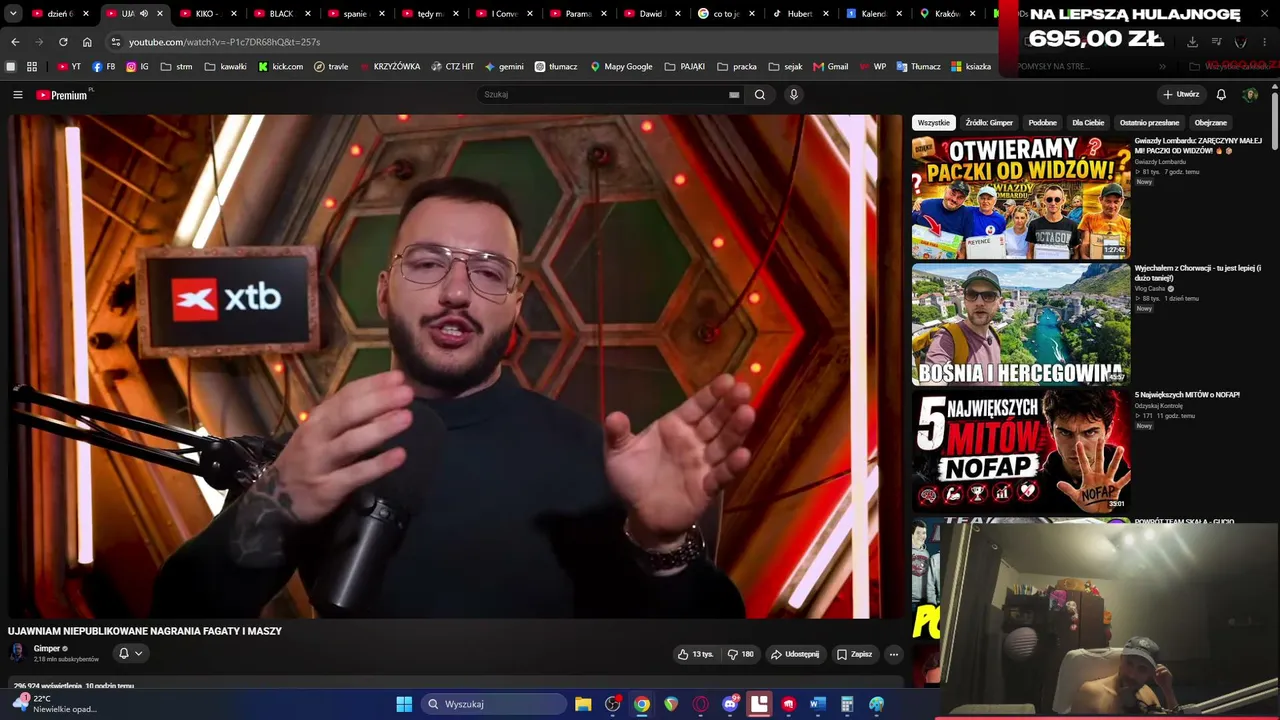Image resolution: width=1280 pixels, height=720 pixels.
Task: Toggle the subscription notification bell for Gimper
Action: pos(130,653)
